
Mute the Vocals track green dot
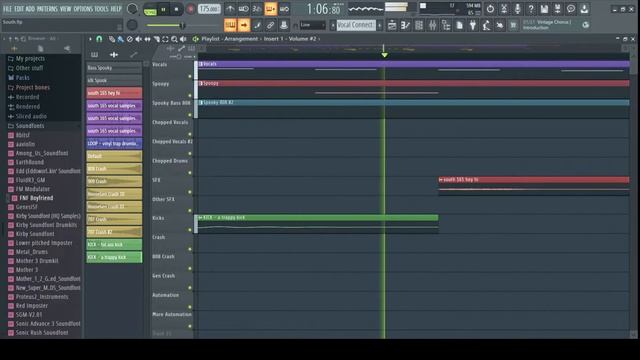coord(190,76)
